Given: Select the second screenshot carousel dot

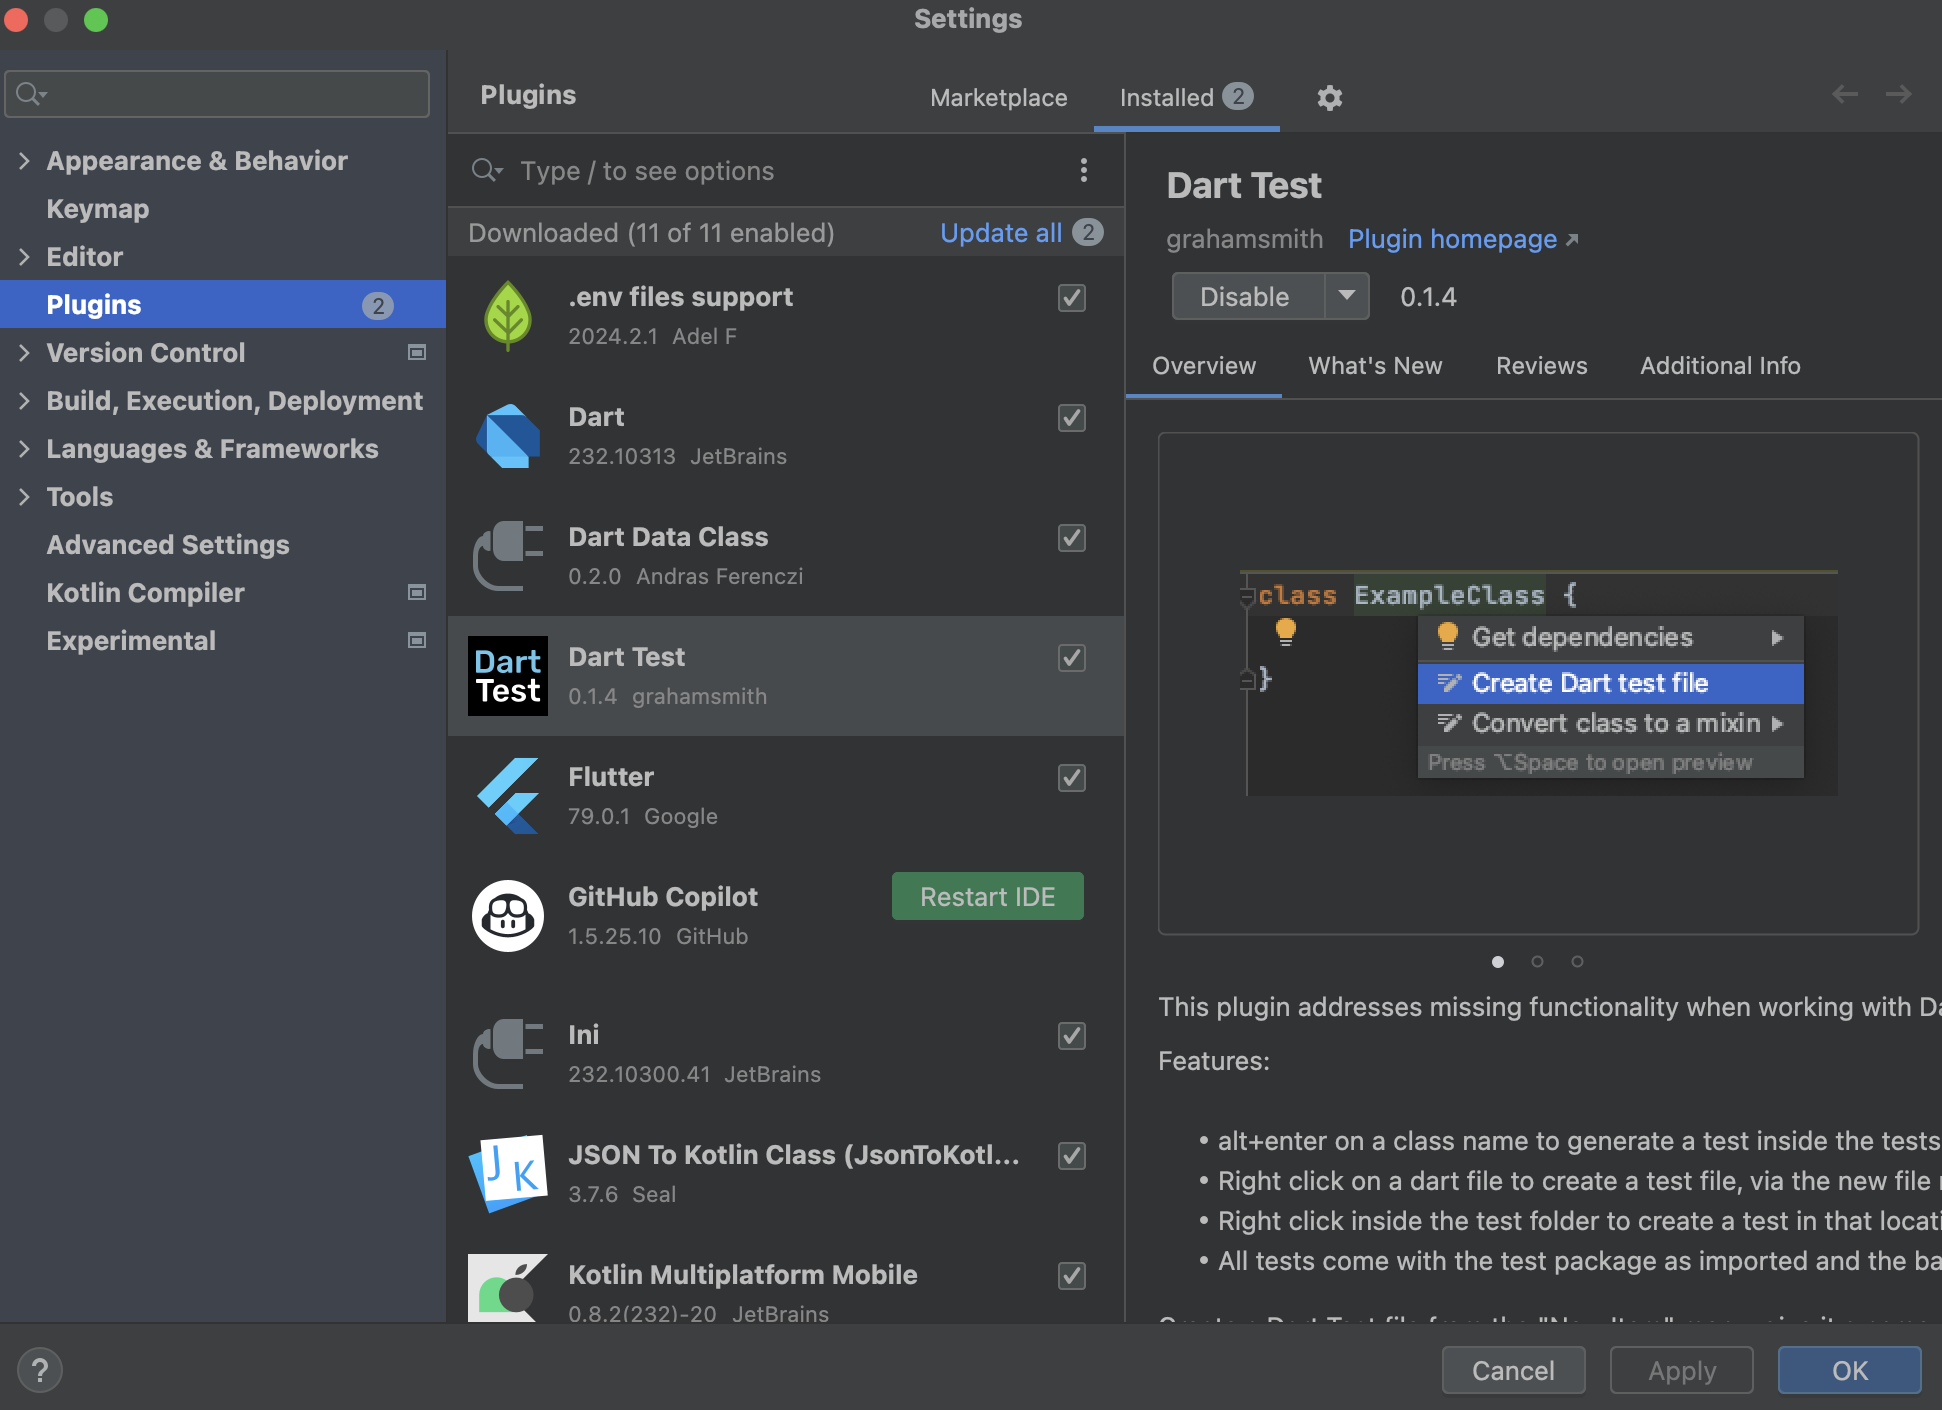Looking at the screenshot, I should coord(1537,961).
